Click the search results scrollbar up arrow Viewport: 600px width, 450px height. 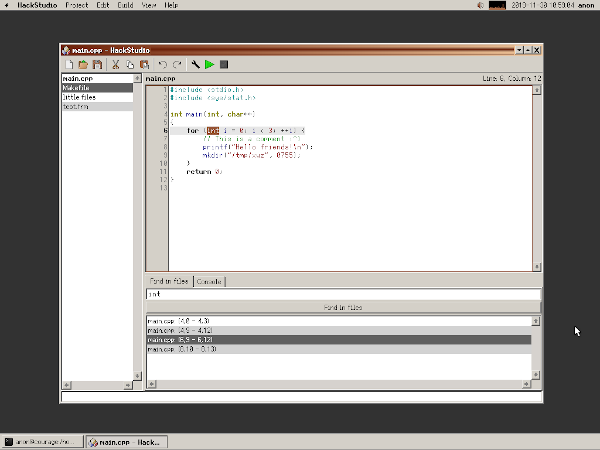[536, 321]
